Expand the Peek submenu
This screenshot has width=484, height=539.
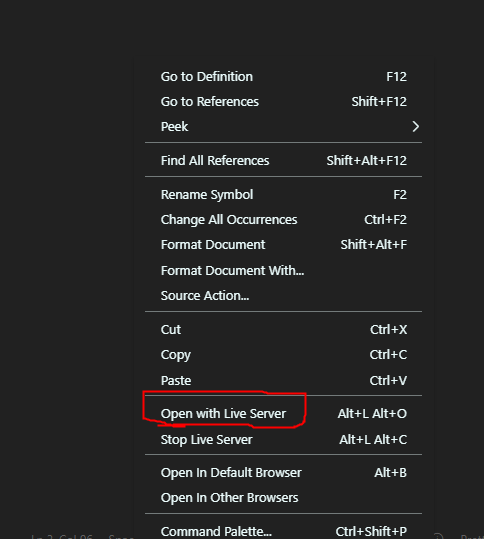pyautogui.click(x=284, y=126)
